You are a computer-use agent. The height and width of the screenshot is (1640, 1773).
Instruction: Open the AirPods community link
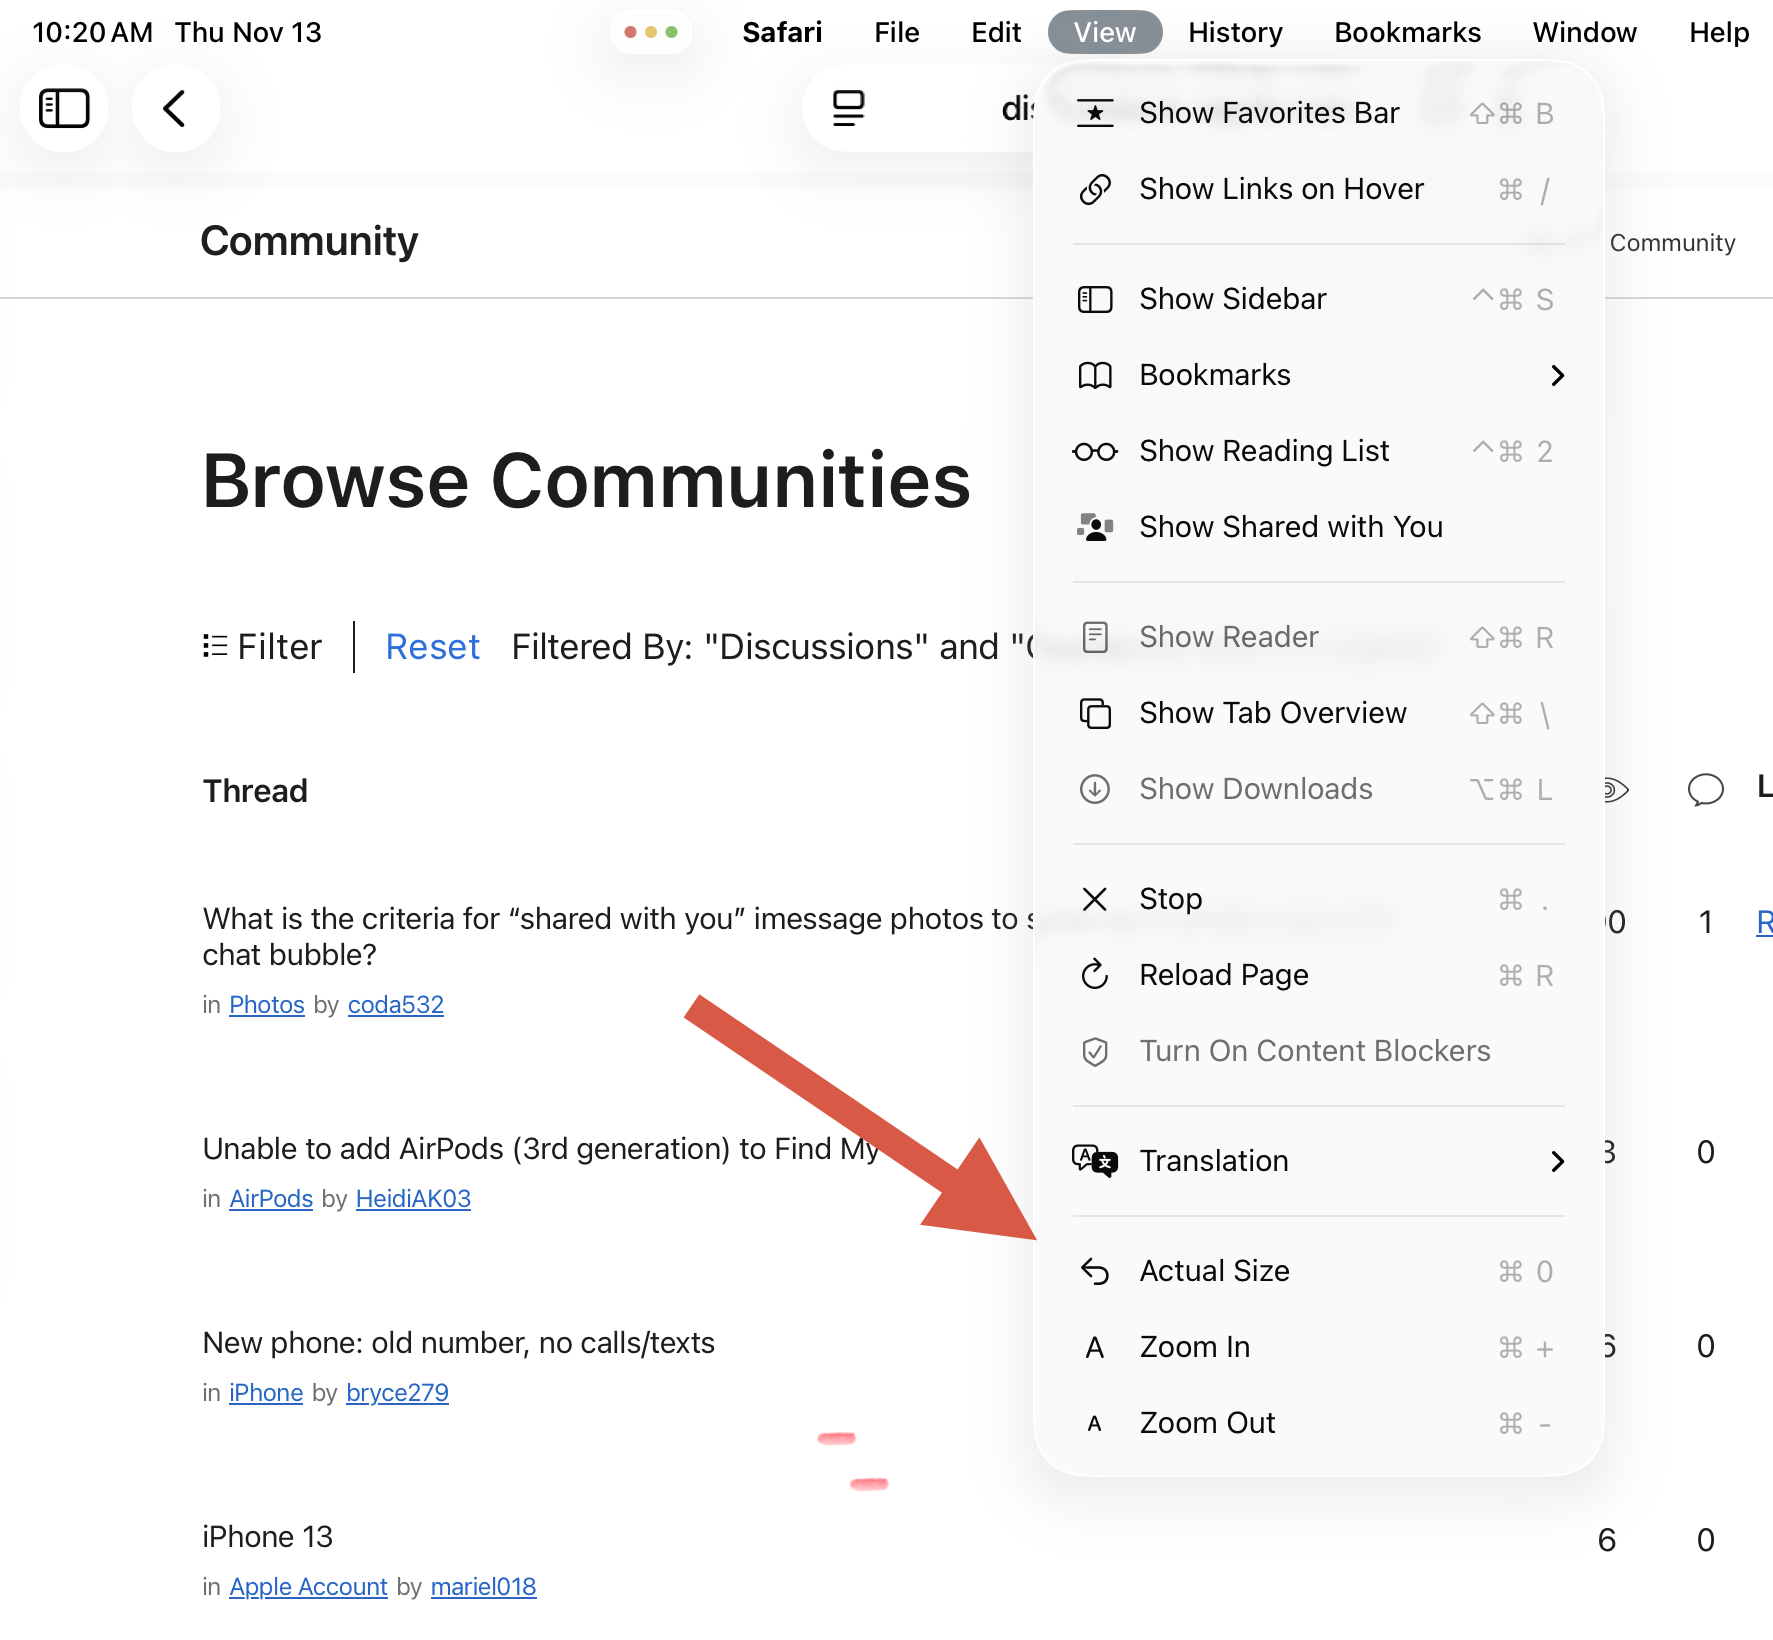coord(271,1199)
